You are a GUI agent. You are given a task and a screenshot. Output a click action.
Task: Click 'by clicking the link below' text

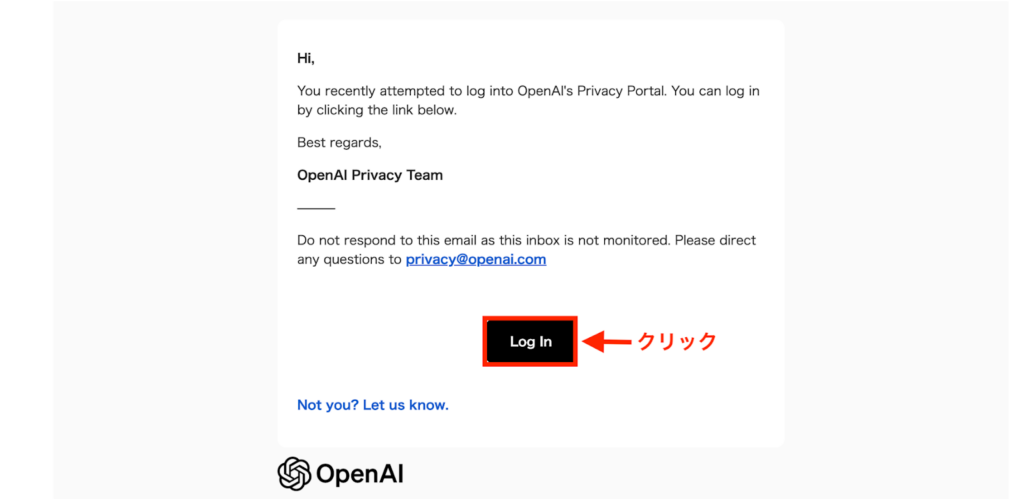point(377,110)
